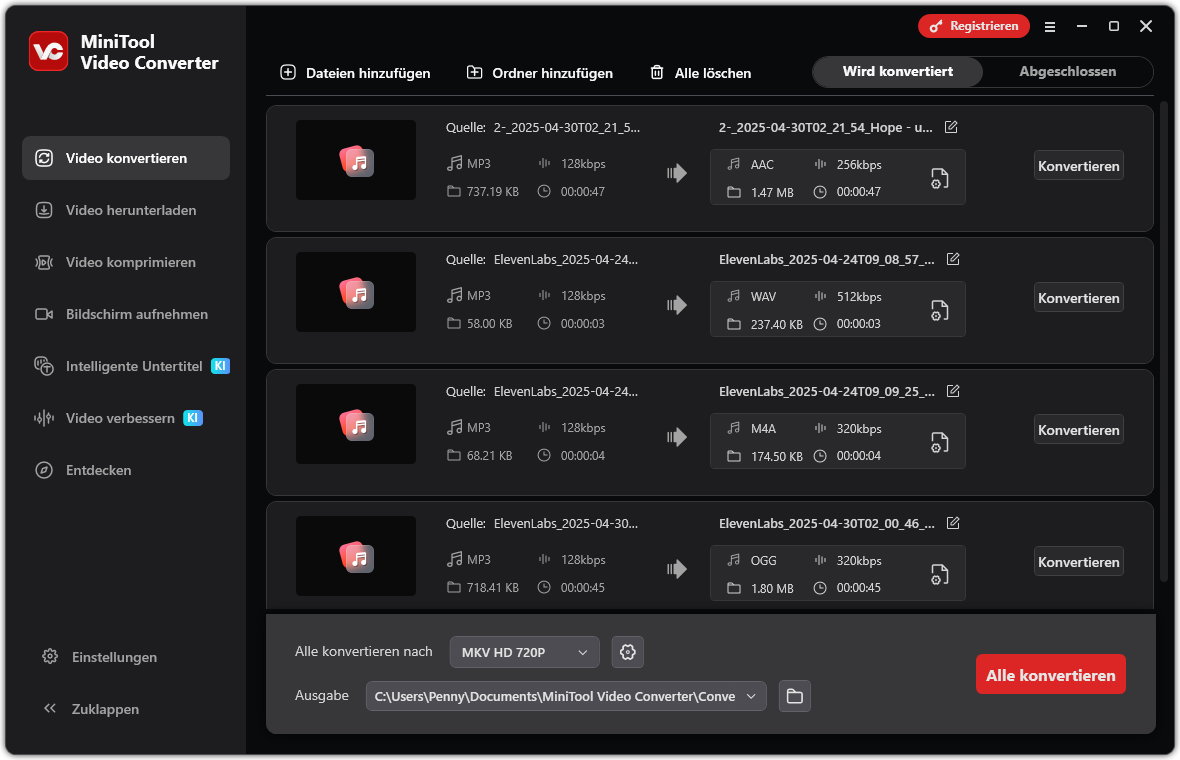Click source name 2-_2025-04-30T02_21_5...

(567, 128)
